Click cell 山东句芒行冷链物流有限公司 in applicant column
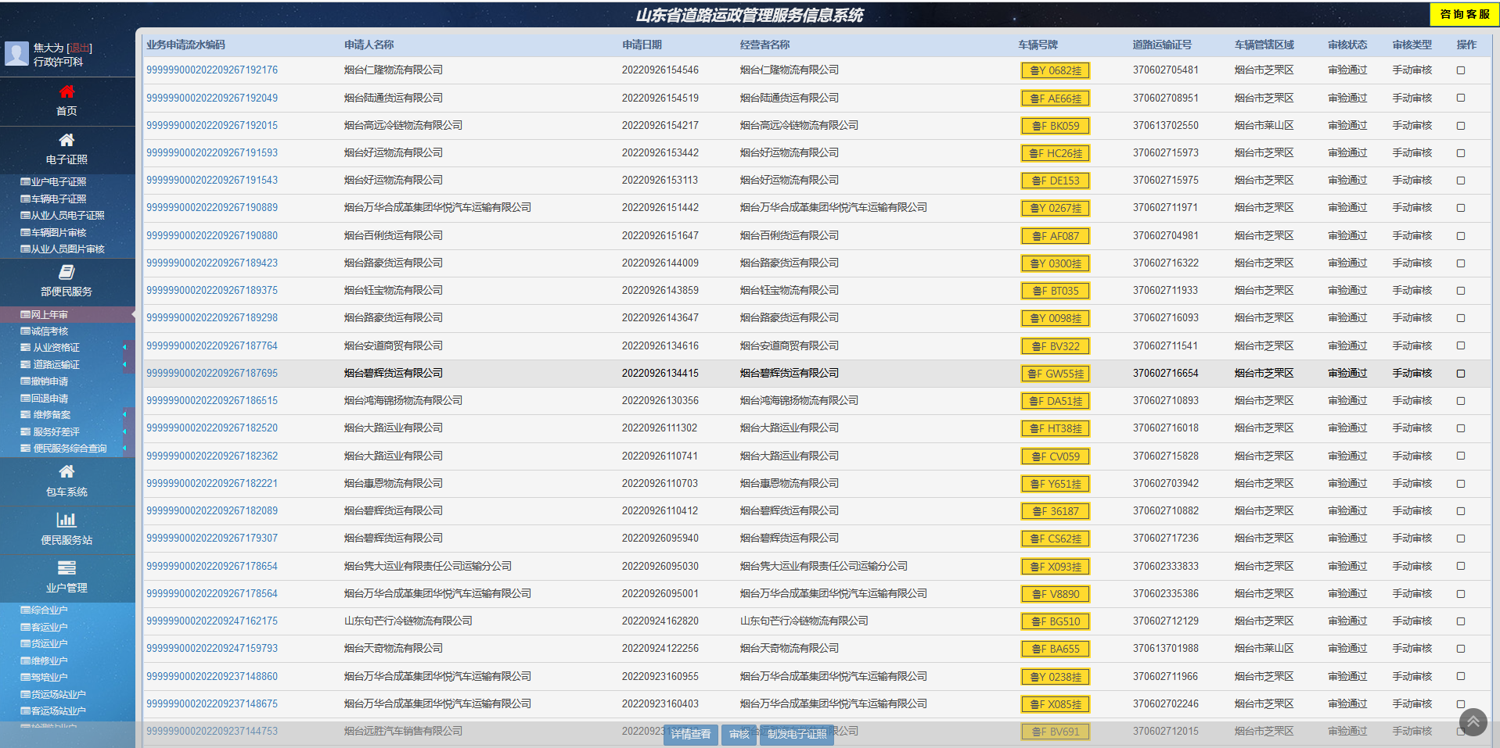This screenshot has height=748, width=1500. tap(408, 621)
